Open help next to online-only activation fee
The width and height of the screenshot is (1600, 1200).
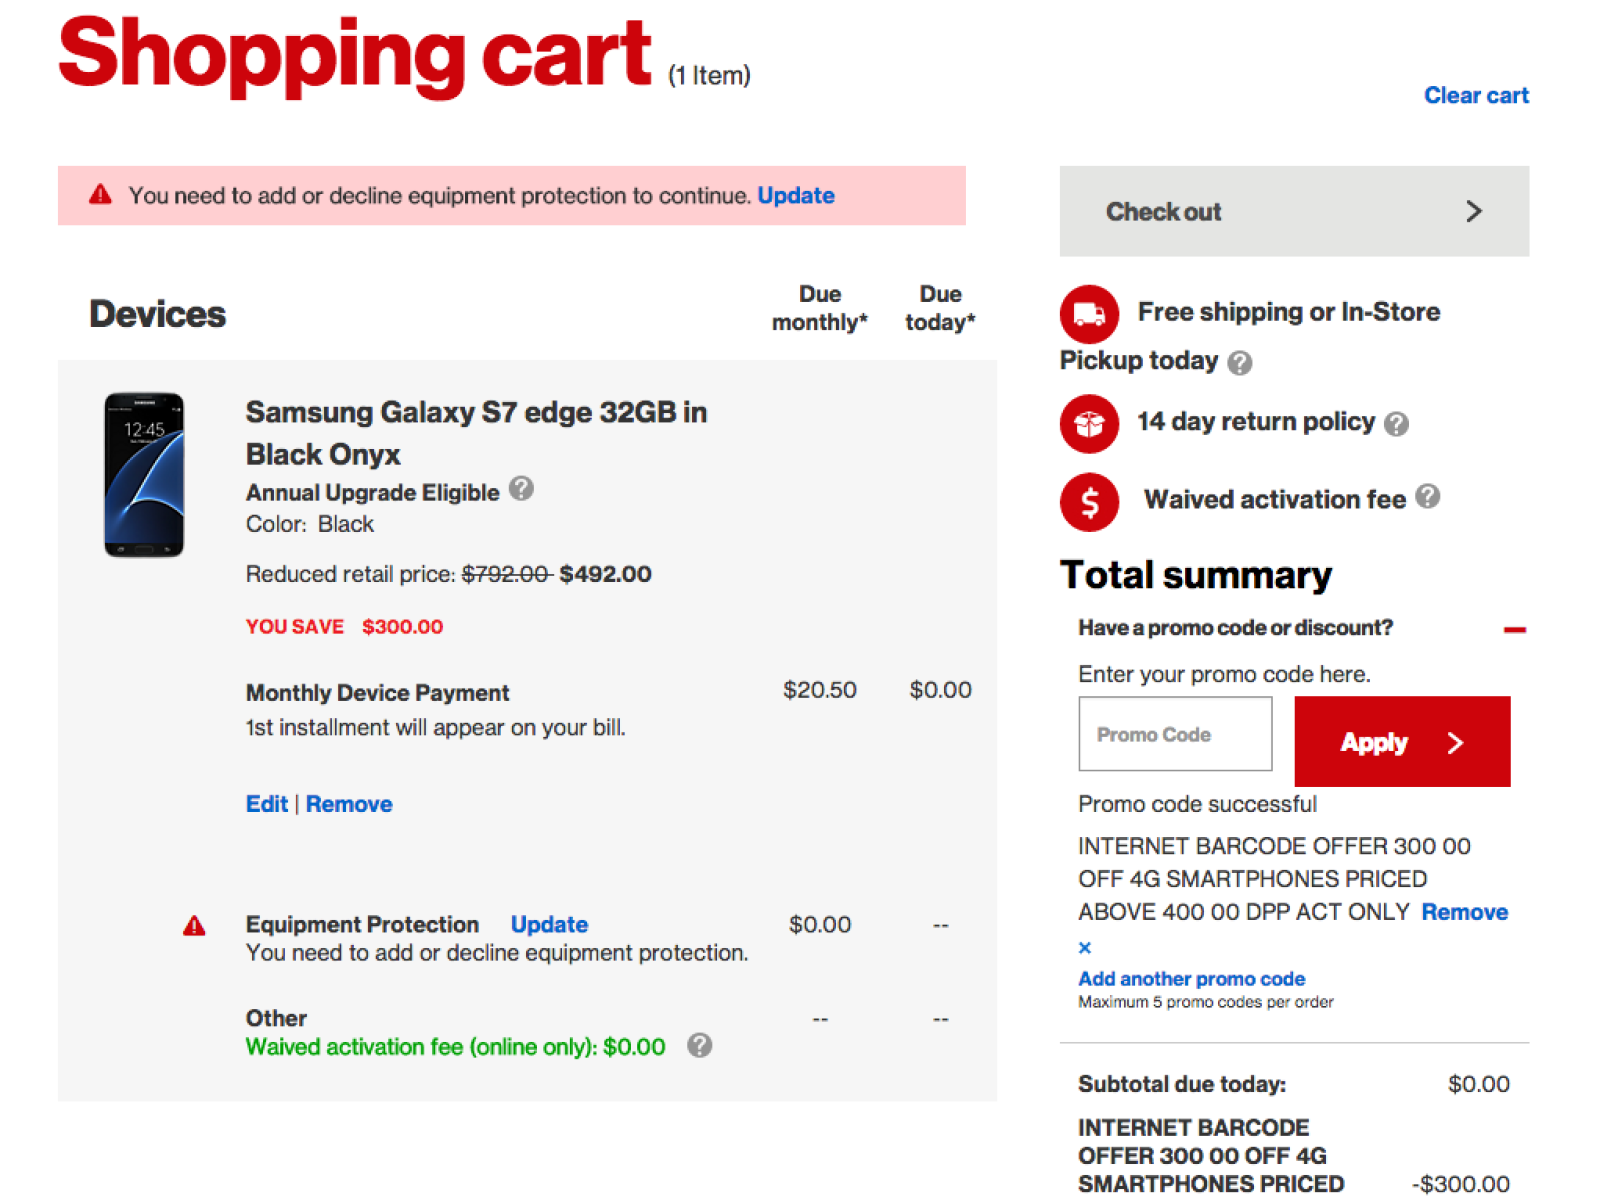[700, 1046]
